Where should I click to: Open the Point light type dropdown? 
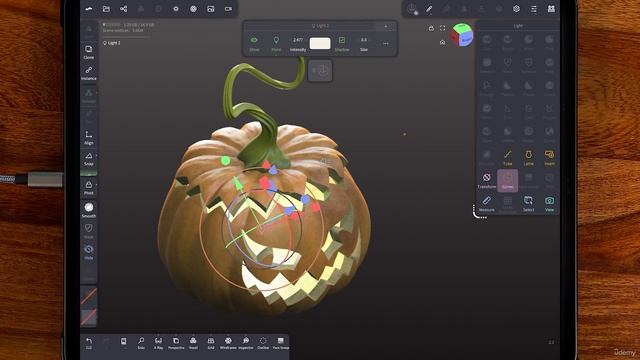[276, 44]
